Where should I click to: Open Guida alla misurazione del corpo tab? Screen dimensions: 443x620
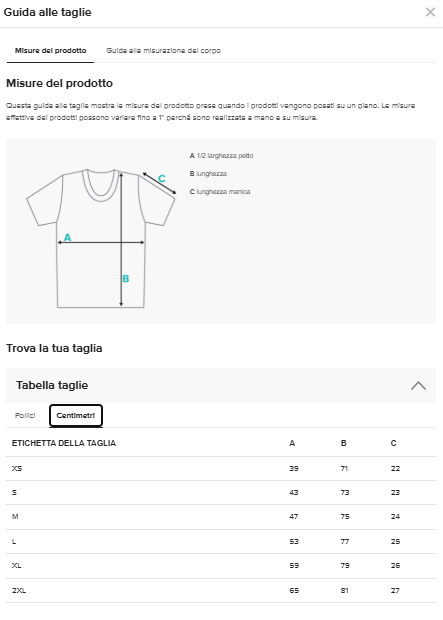163,51
